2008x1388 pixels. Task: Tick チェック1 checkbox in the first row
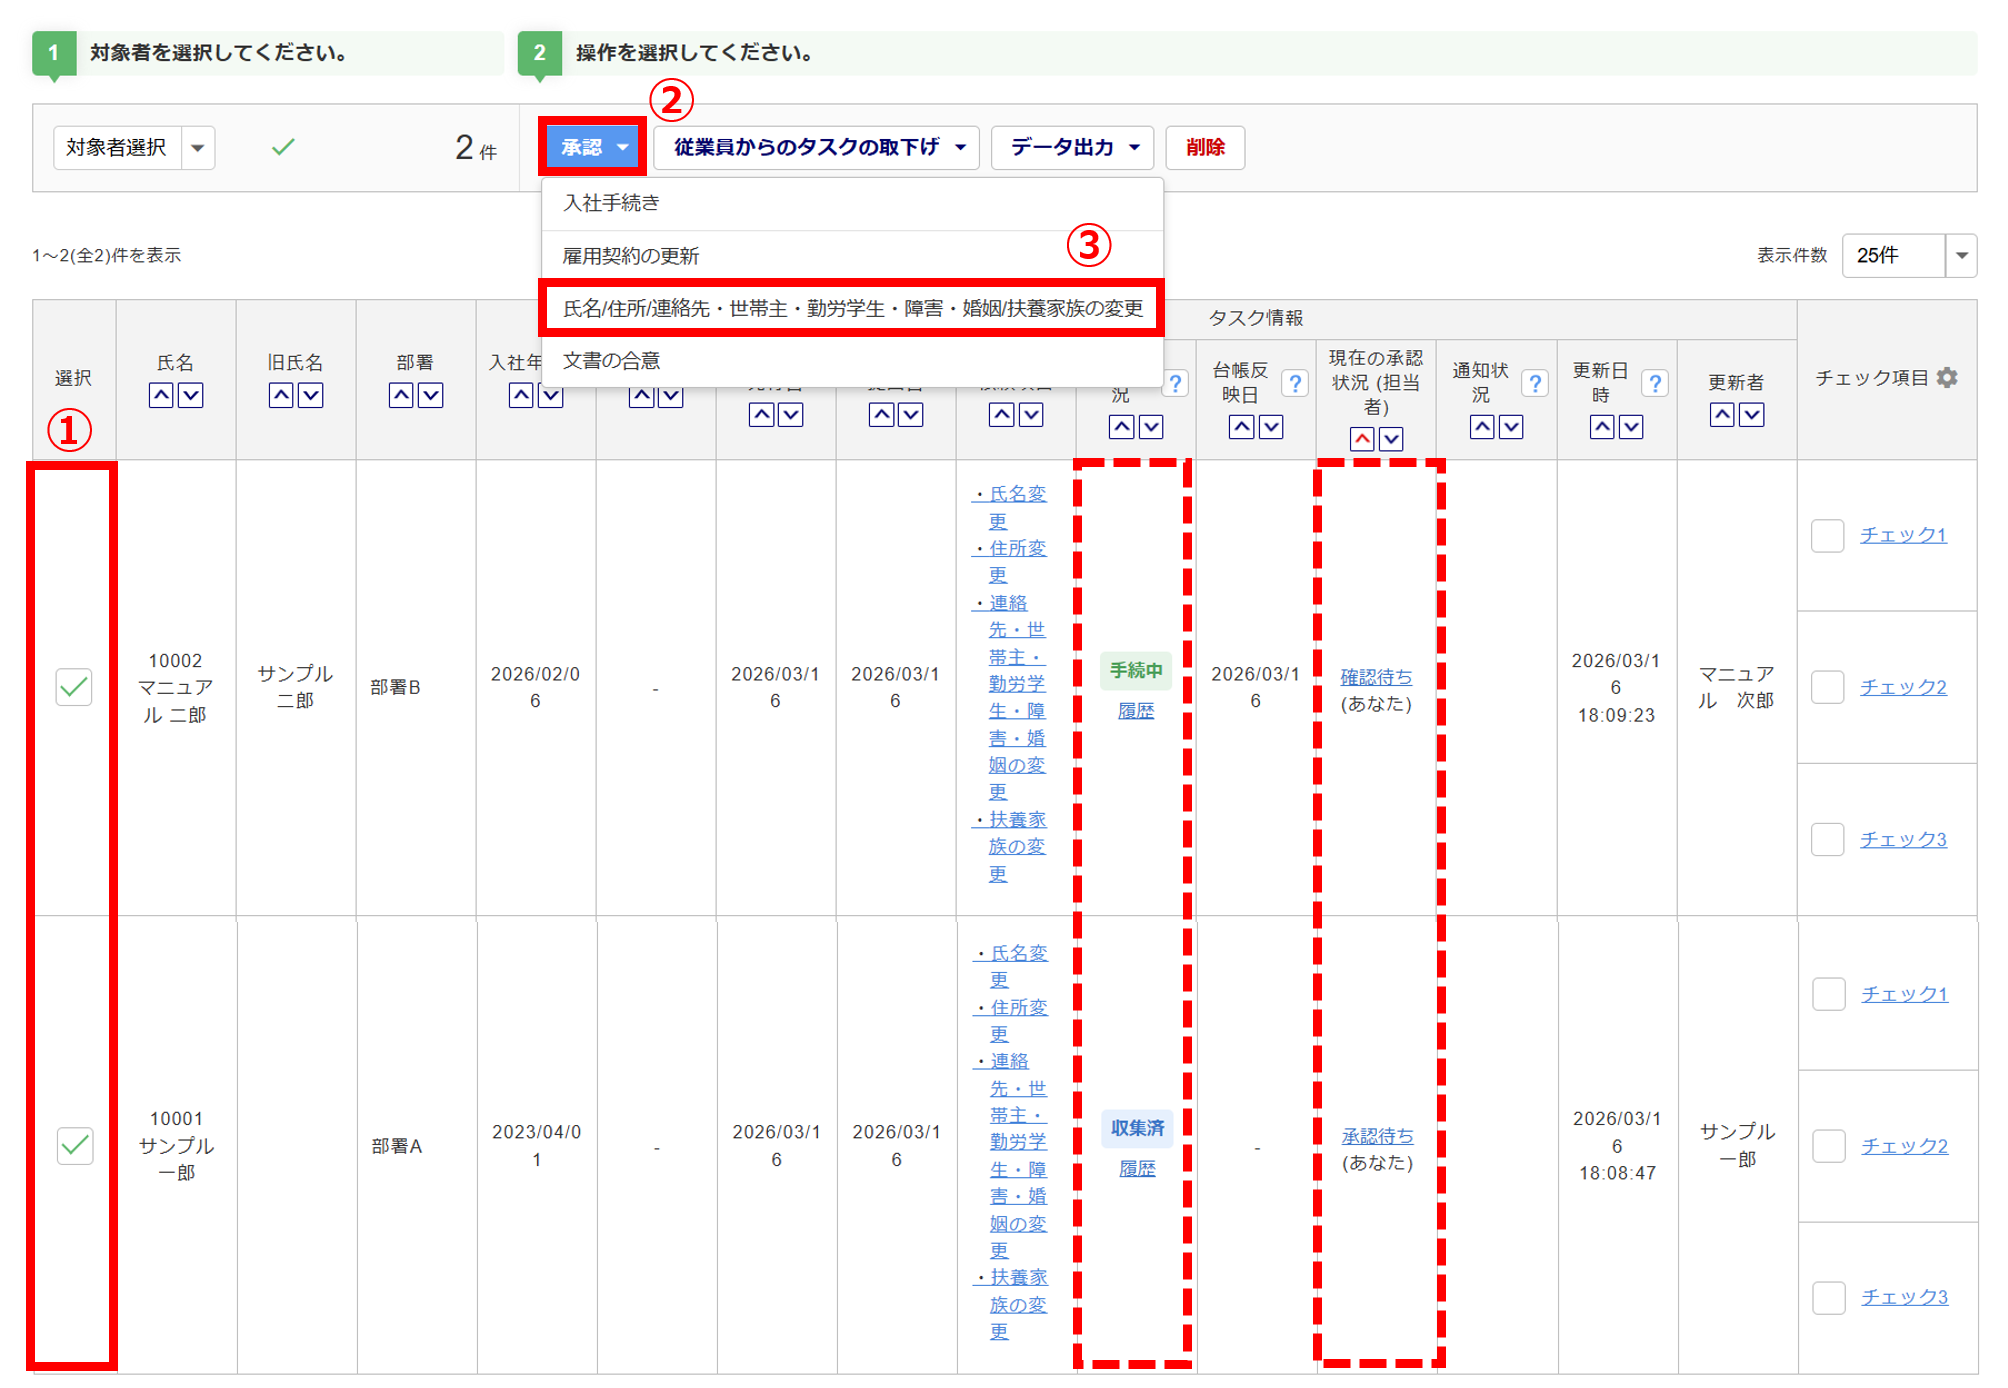click(x=1827, y=535)
